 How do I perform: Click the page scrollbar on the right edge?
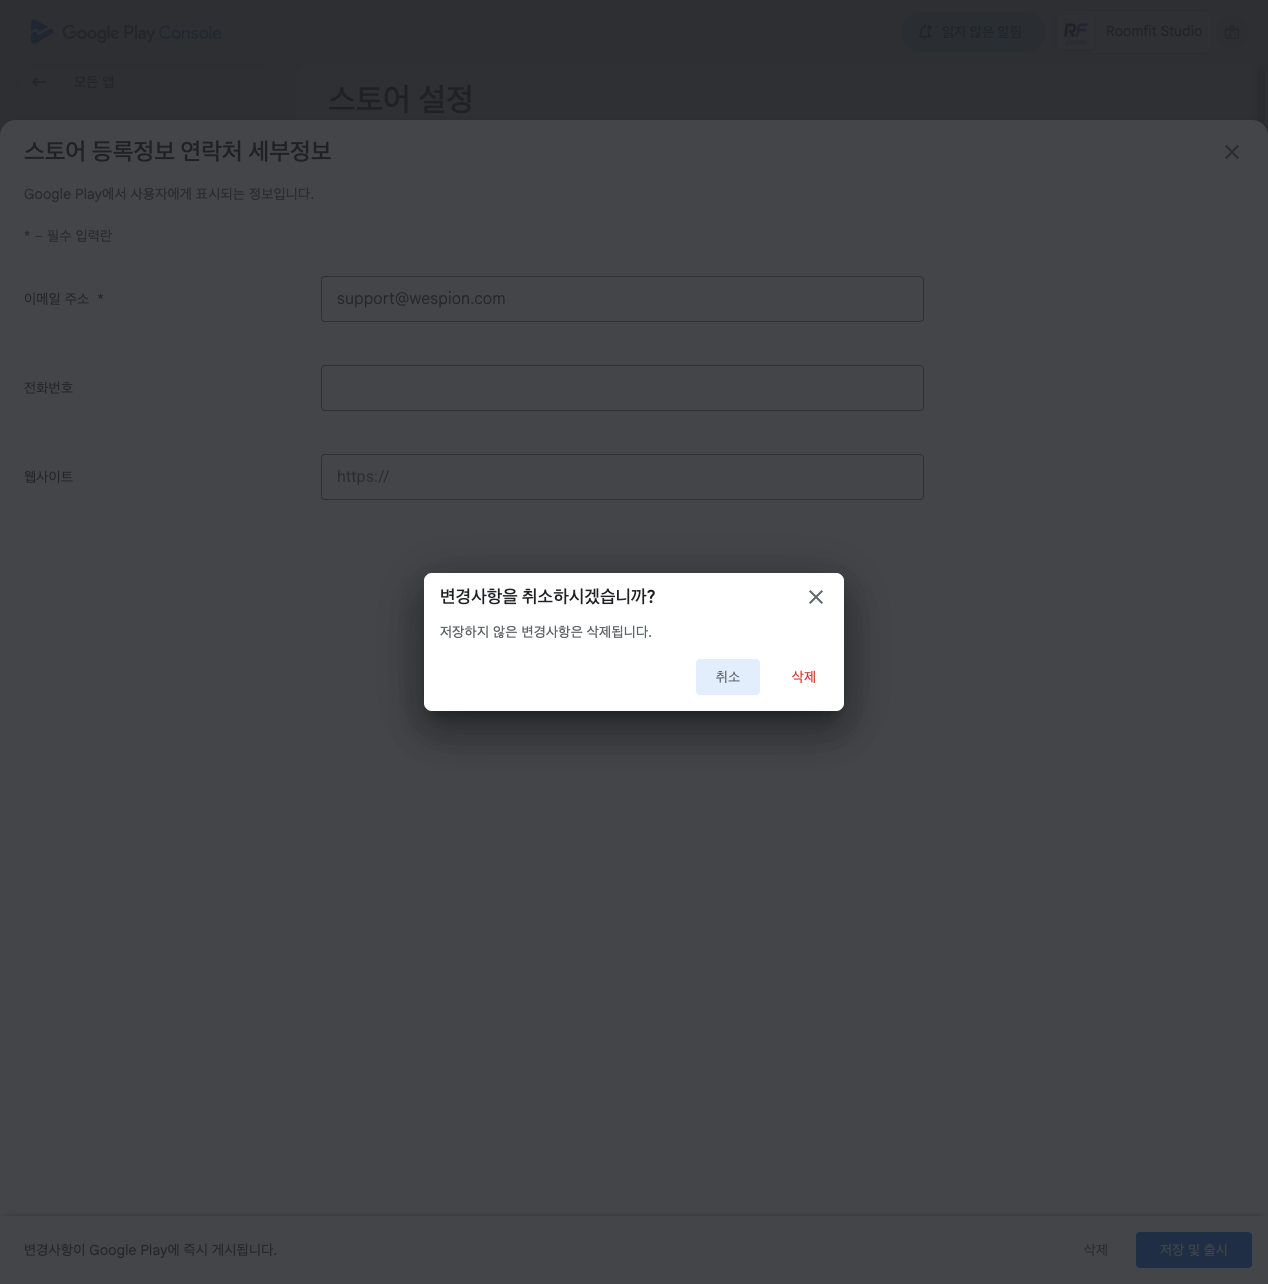pos(1263,95)
